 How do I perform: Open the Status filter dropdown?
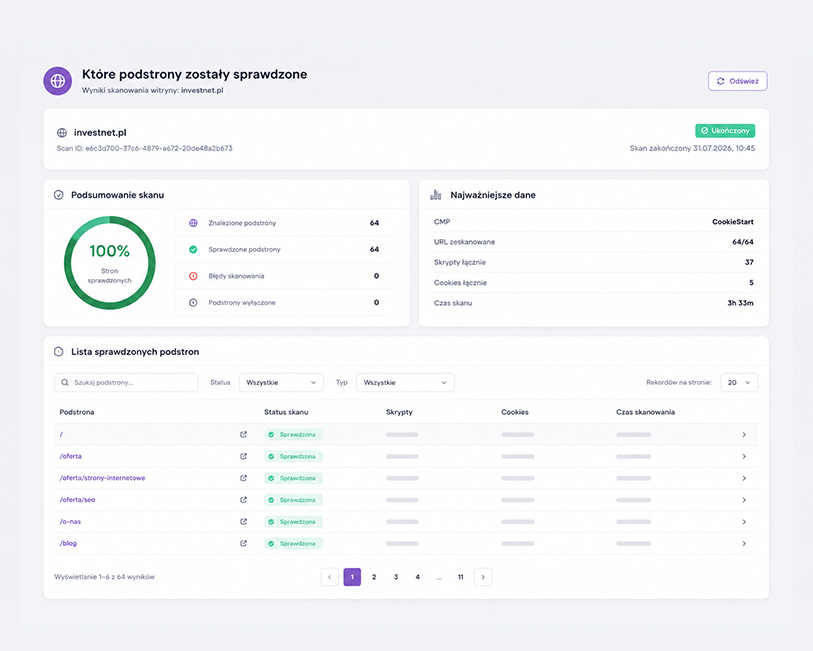click(281, 383)
